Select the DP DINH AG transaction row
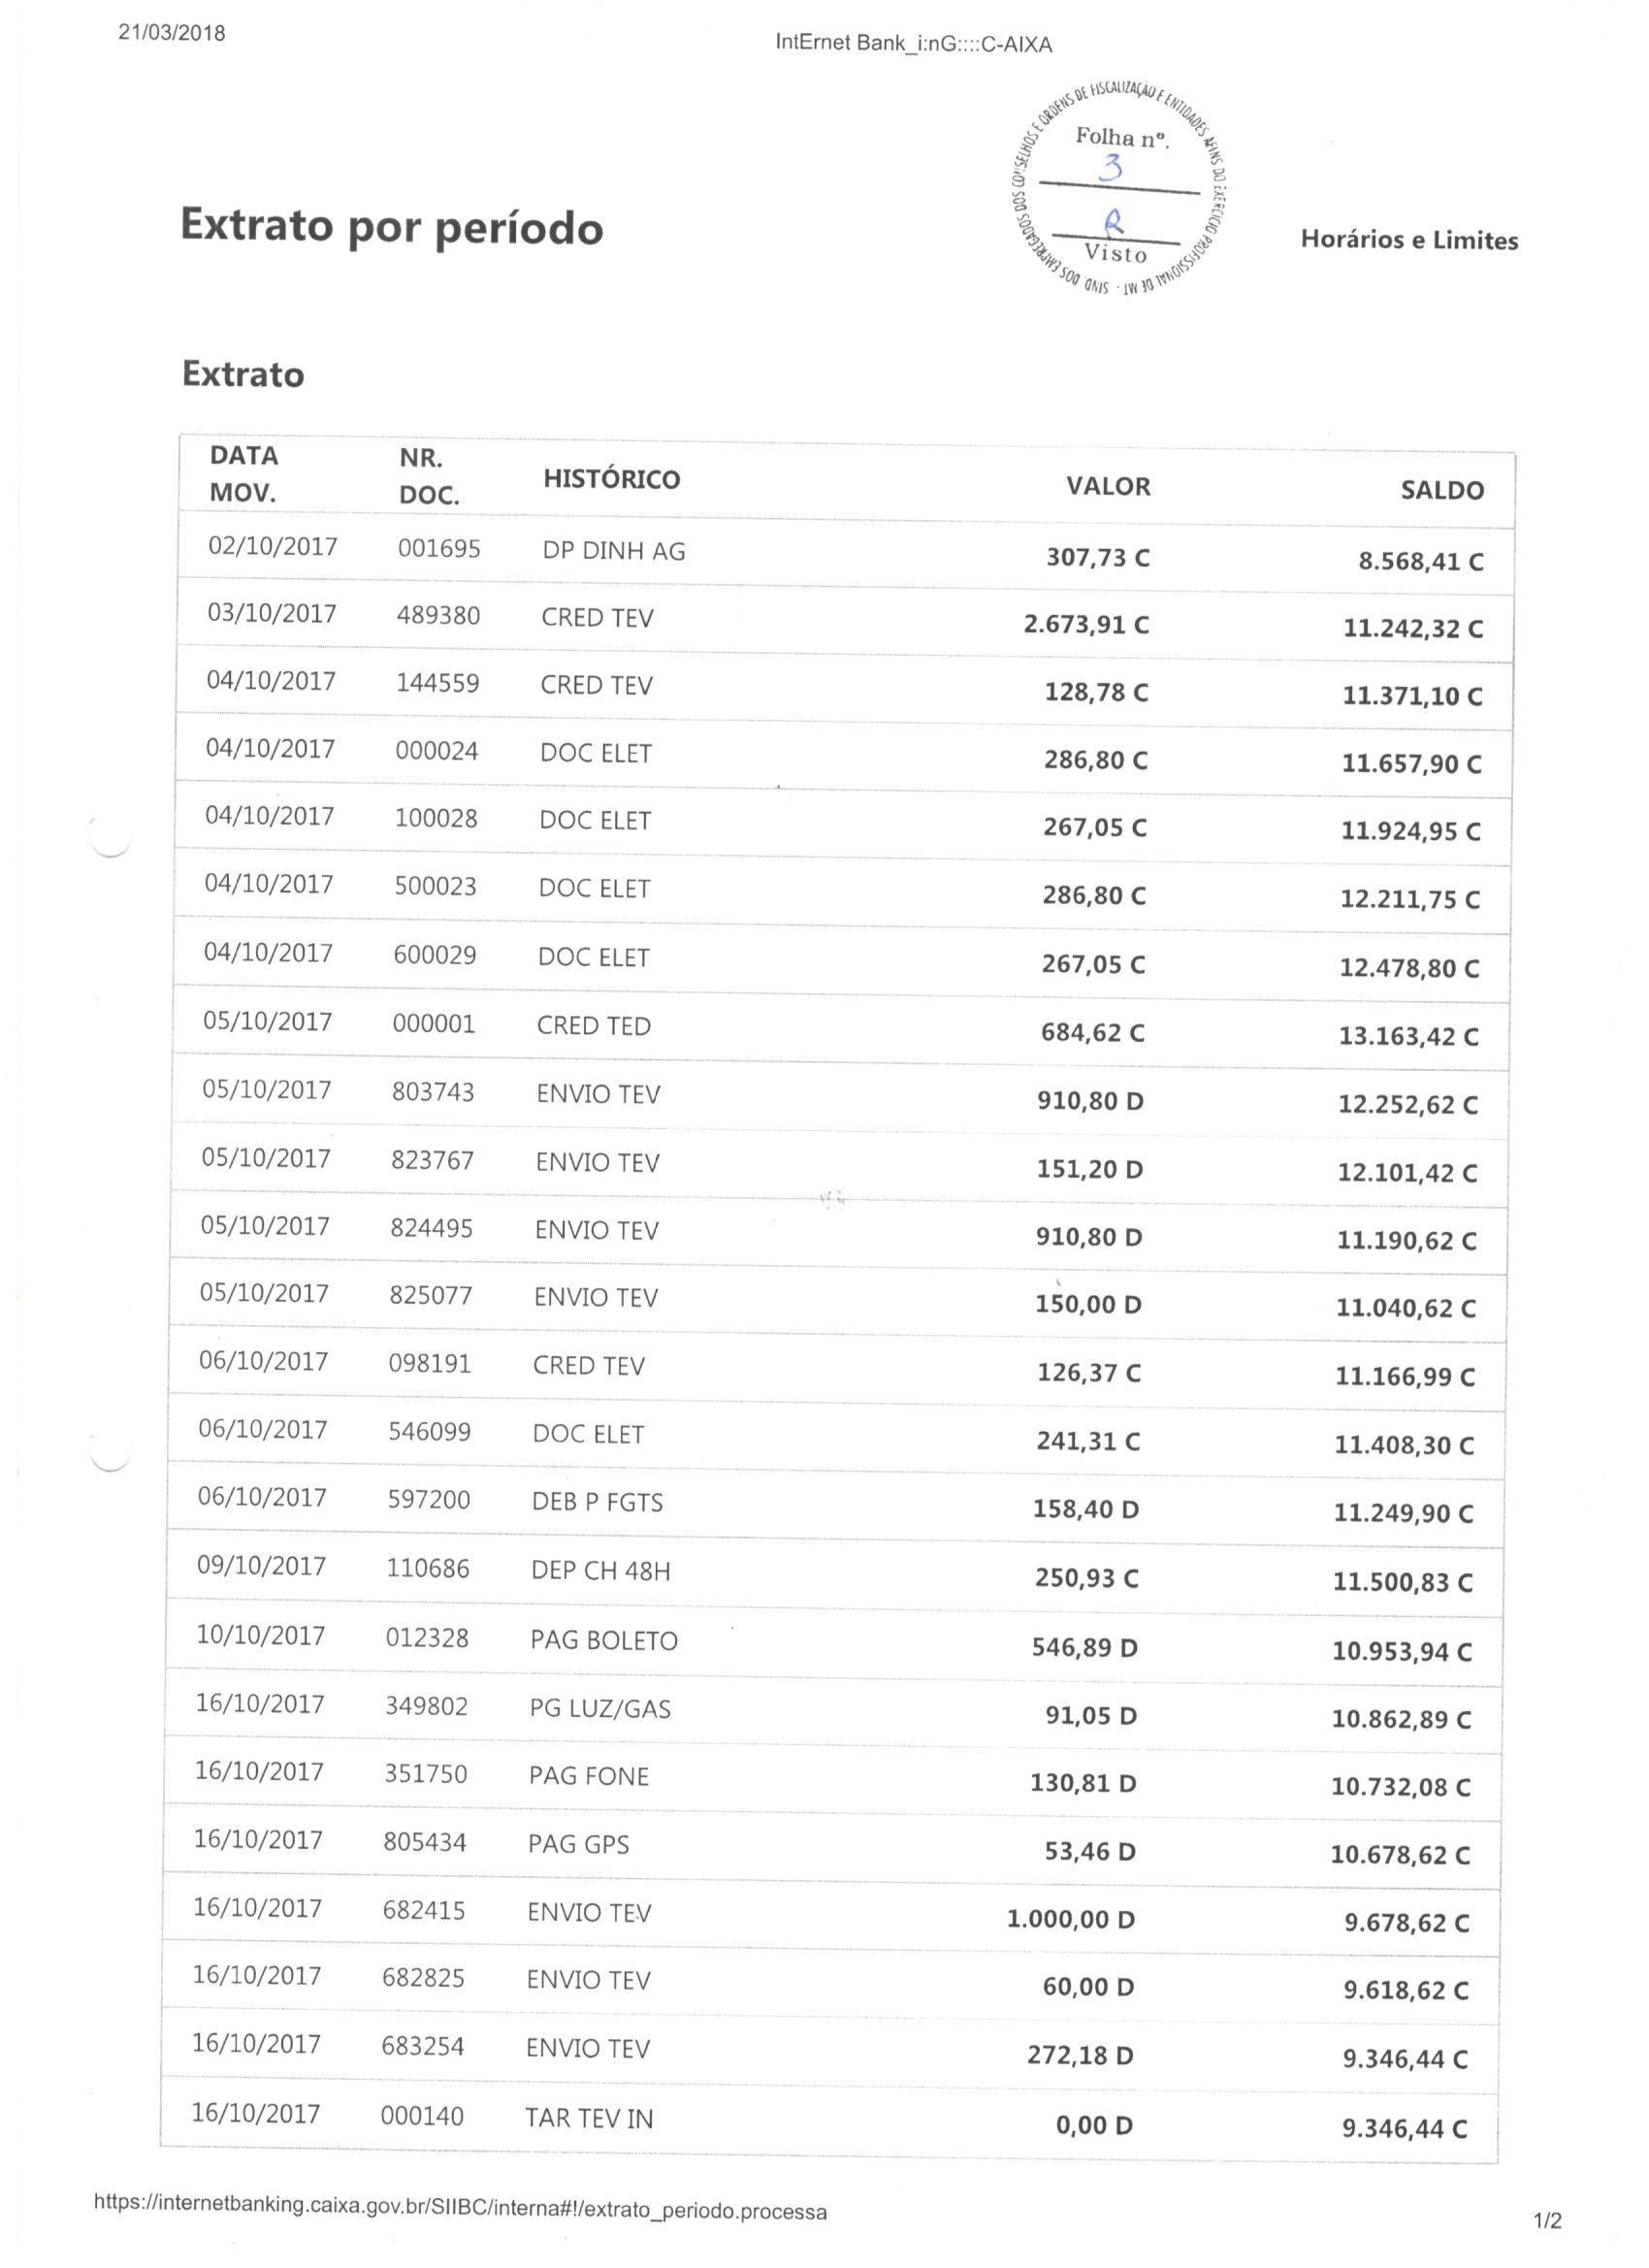This screenshot has width=1649, height=2268. tap(613, 551)
